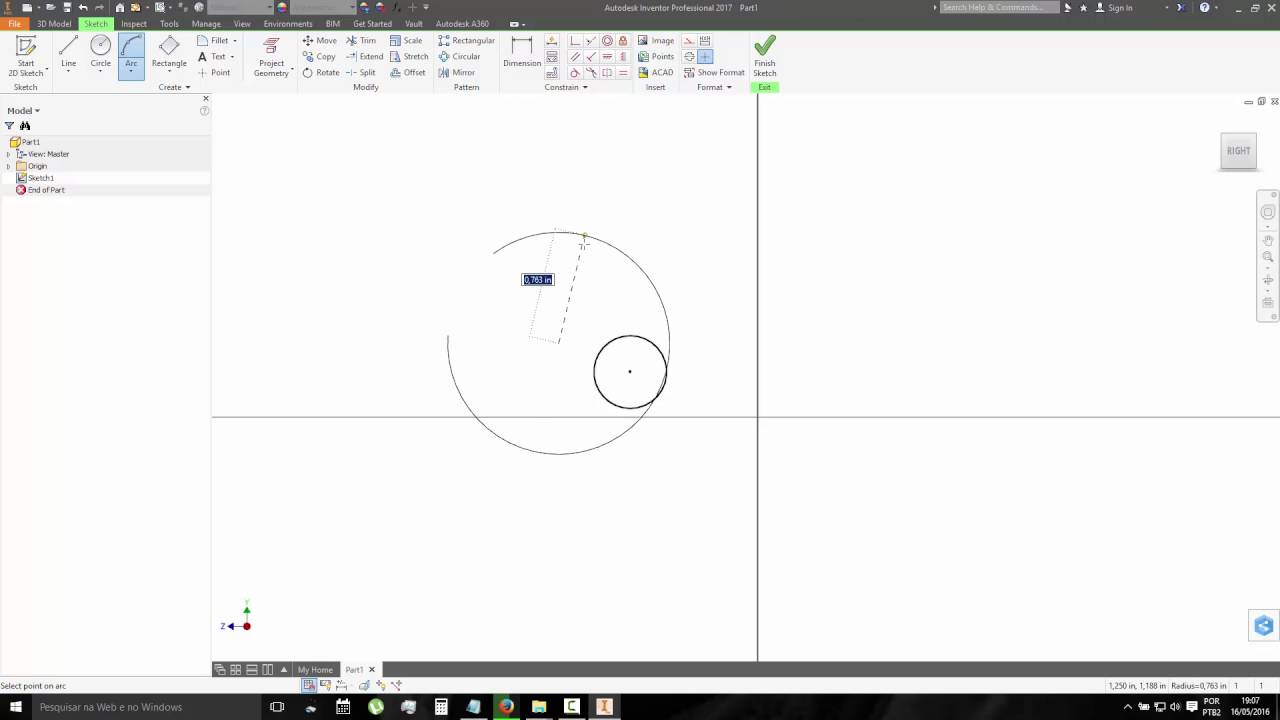Click the Project Geometry tool
The image size is (1280, 720).
[x=271, y=57]
